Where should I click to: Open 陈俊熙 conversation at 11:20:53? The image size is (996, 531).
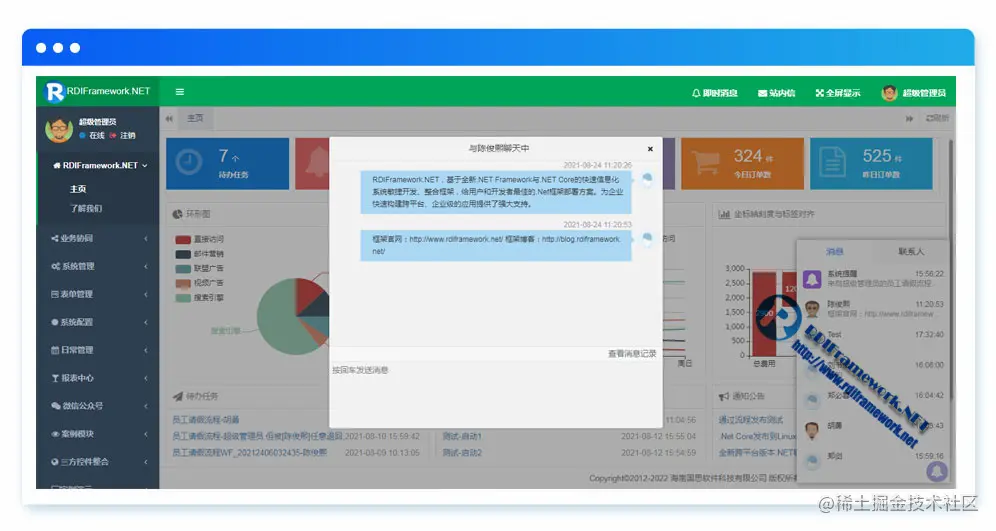tap(873, 309)
